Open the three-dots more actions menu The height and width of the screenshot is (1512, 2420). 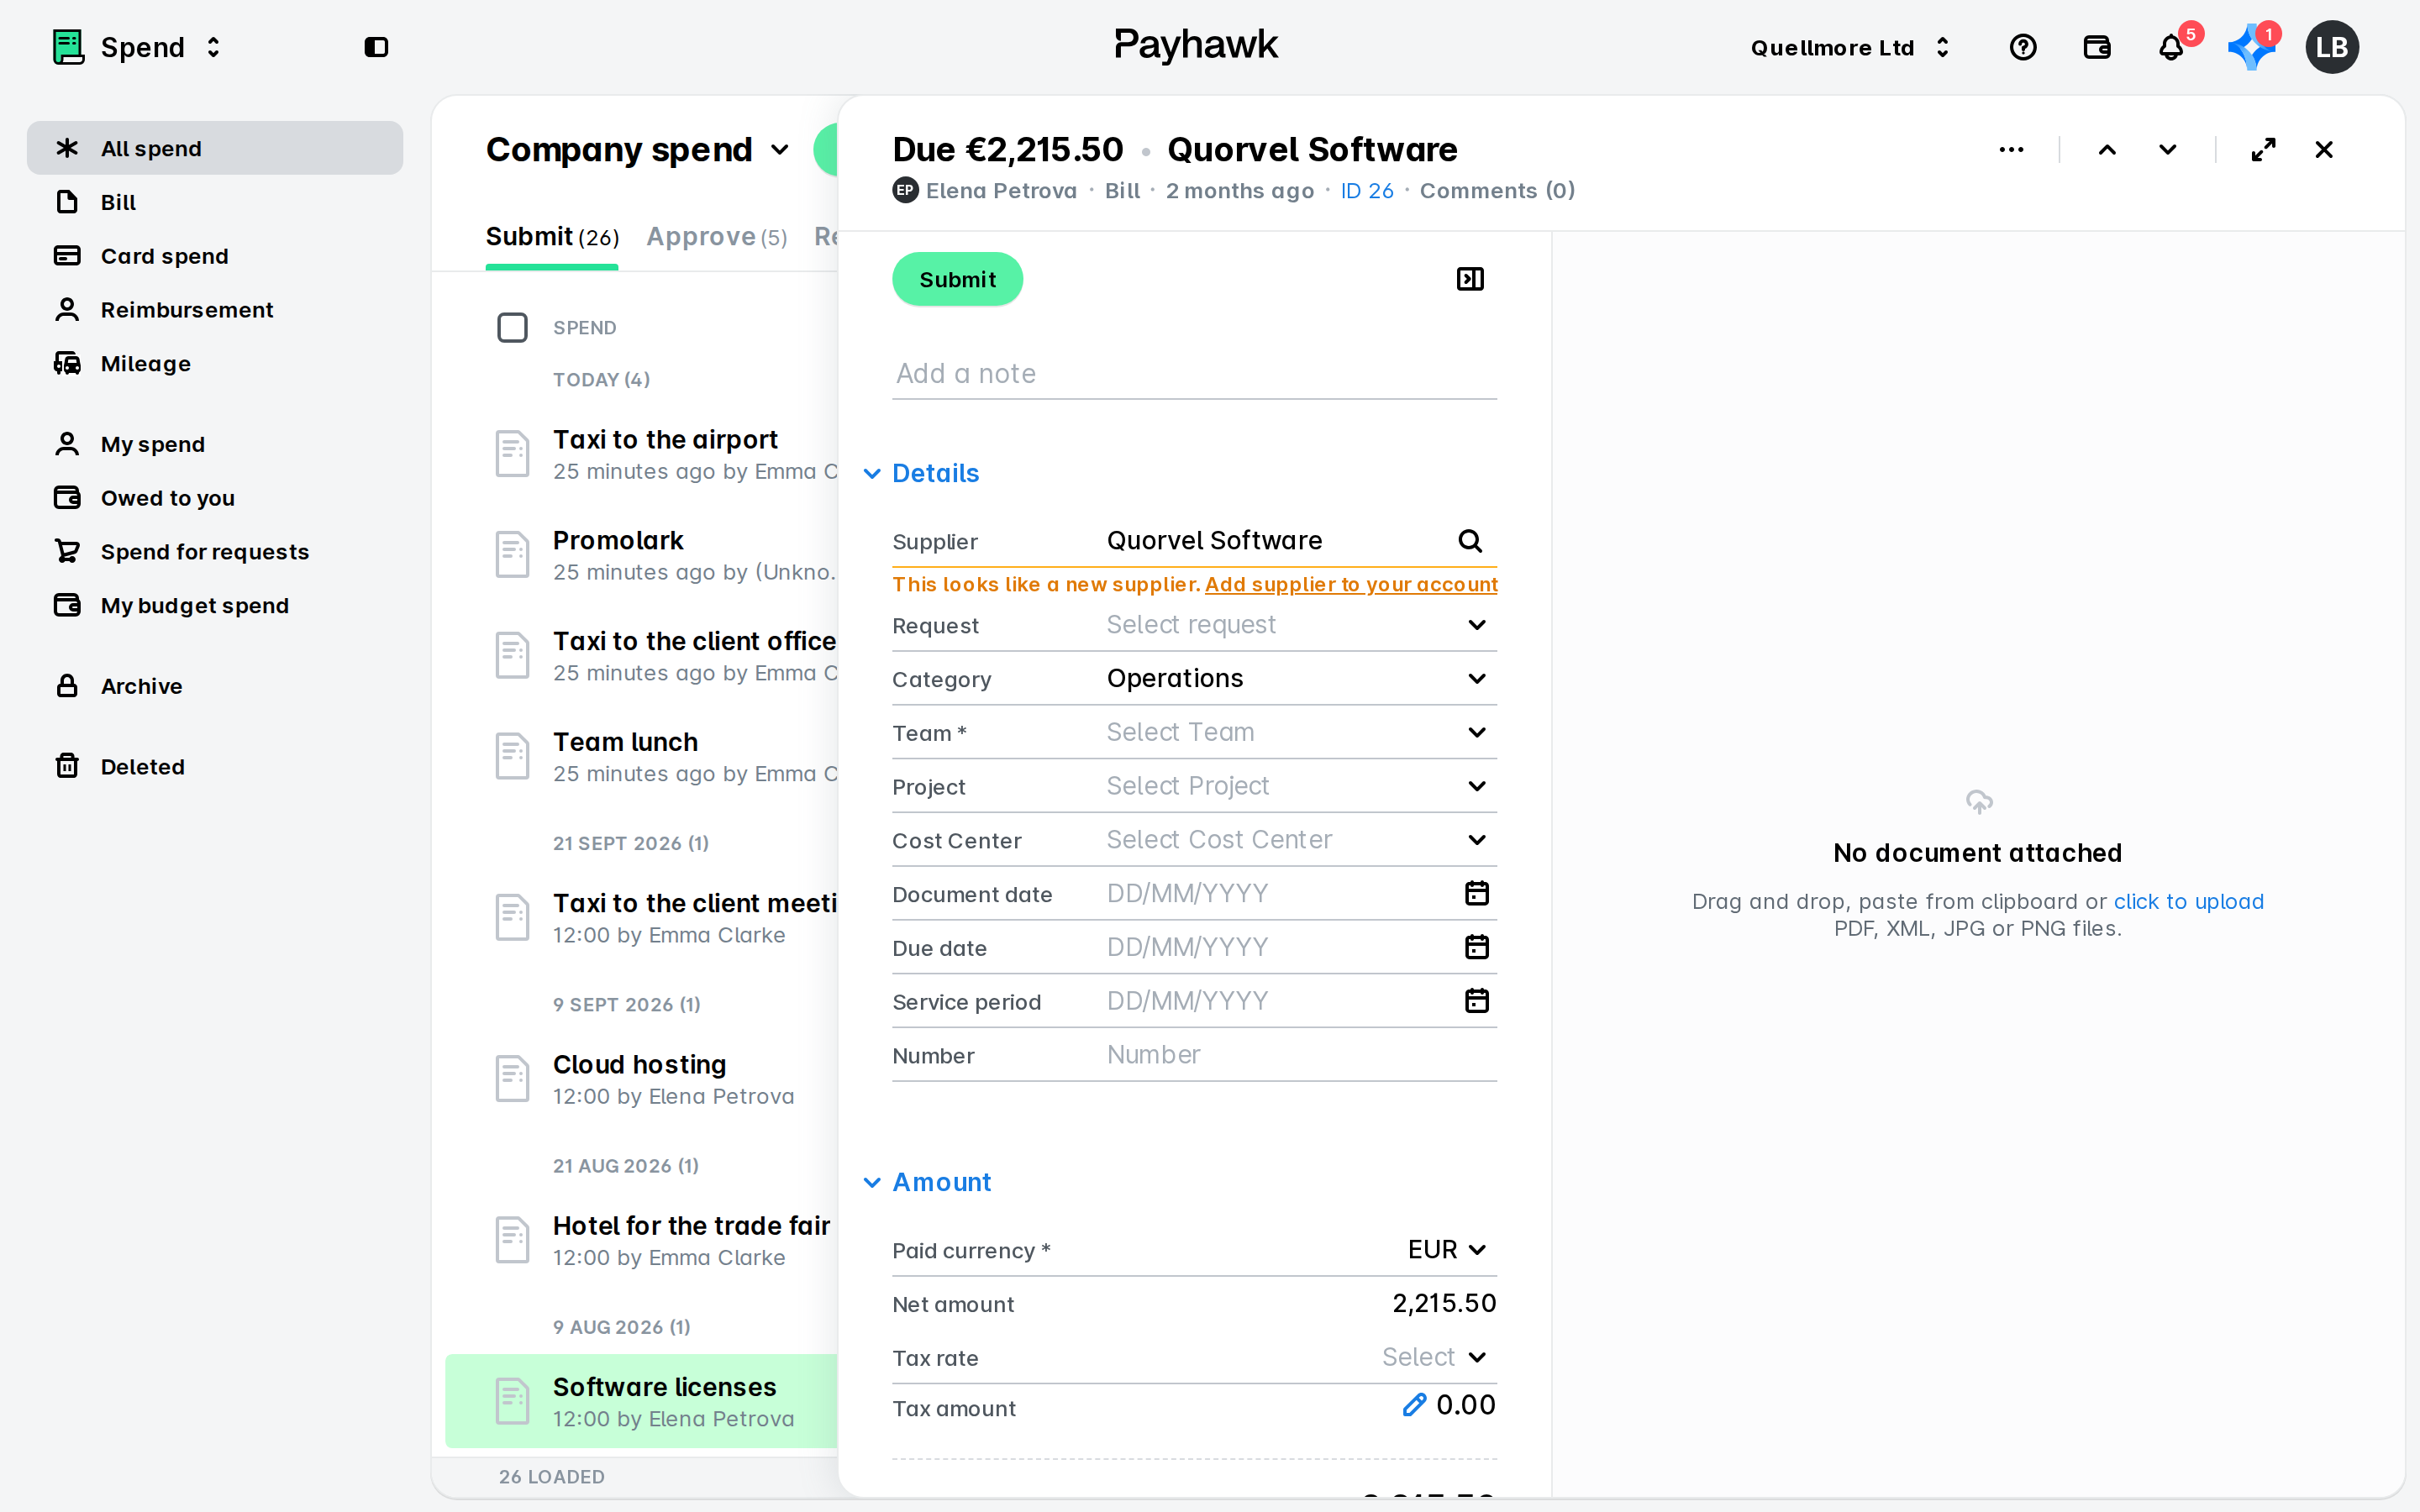[2011, 150]
